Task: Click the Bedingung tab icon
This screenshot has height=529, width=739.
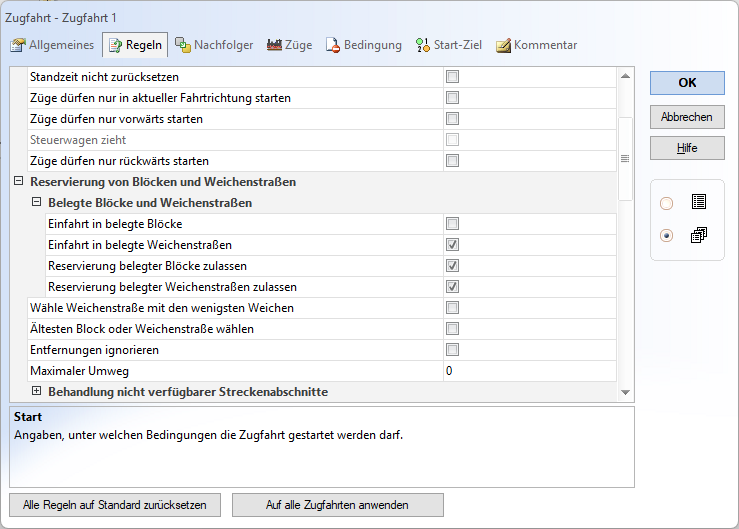Action: [333, 45]
